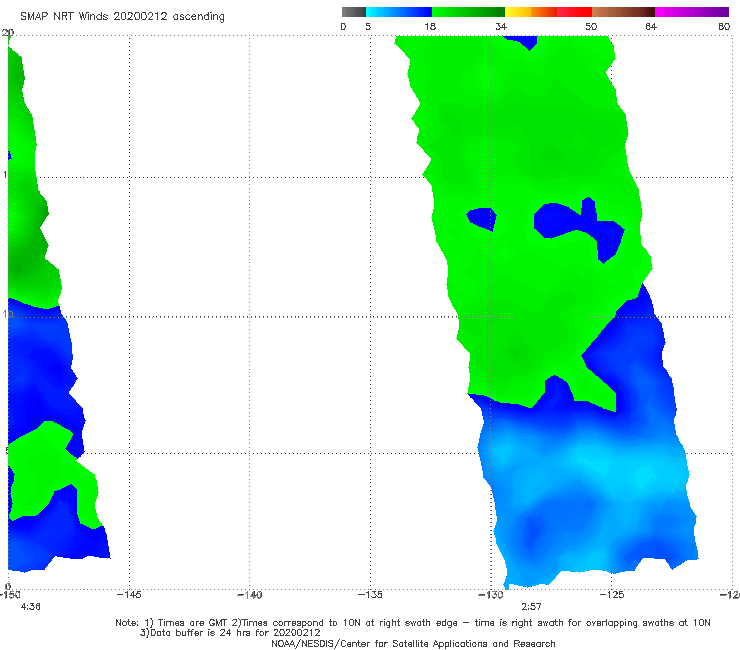Image resolution: width=740 pixels, height=650 pixels.
Task: Click the magenta-purple segment of the color bar
Action: point(692,12)
